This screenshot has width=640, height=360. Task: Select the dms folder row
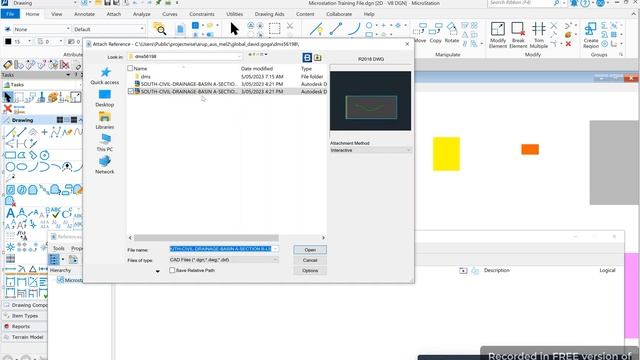227,76
